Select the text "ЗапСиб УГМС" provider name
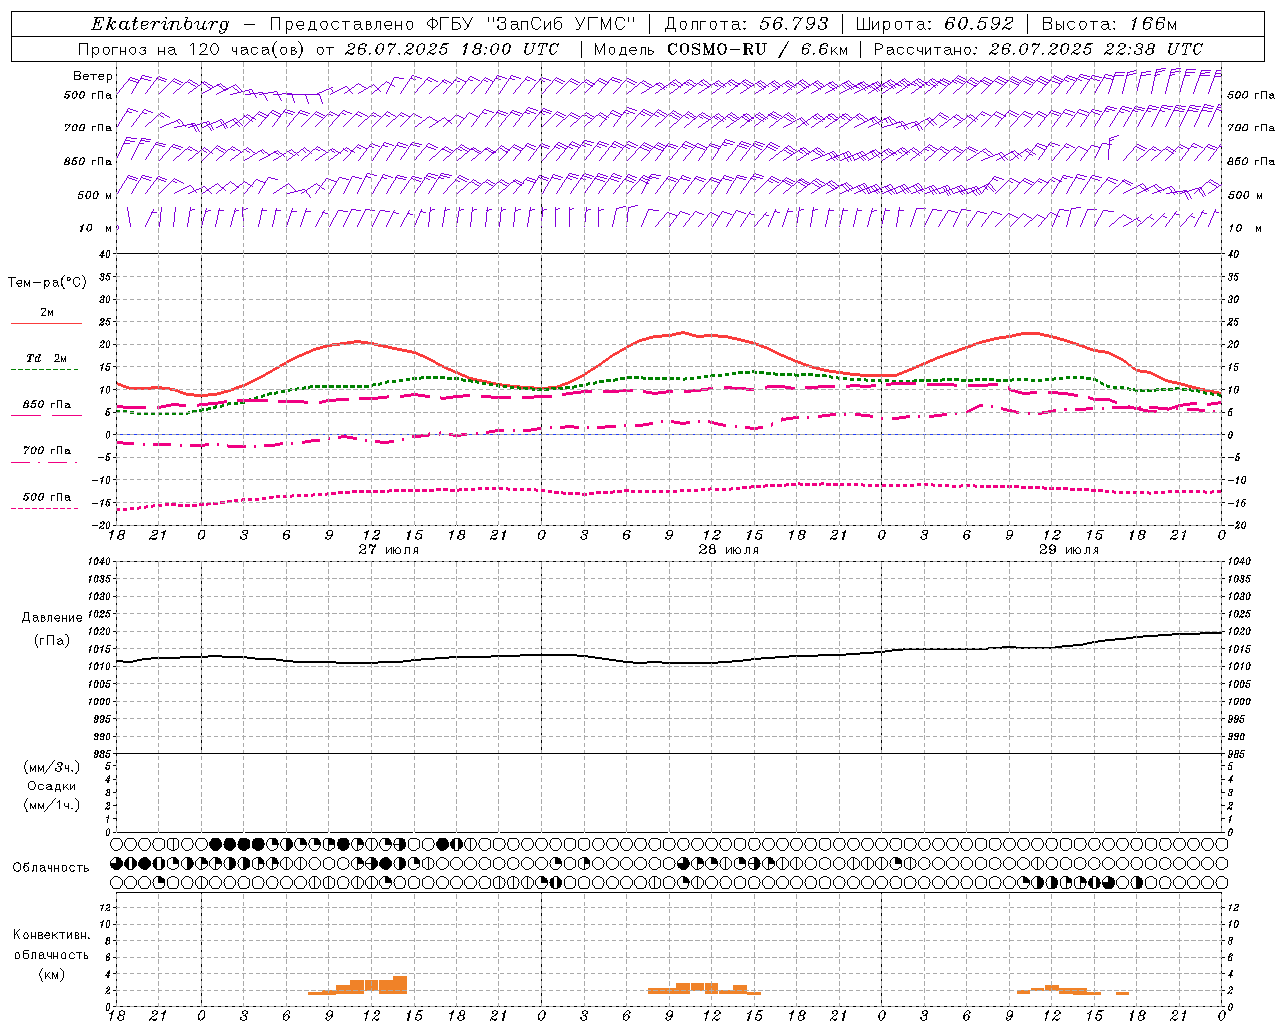This screenshot has width=1280, height=1024. tap(561, 24)
